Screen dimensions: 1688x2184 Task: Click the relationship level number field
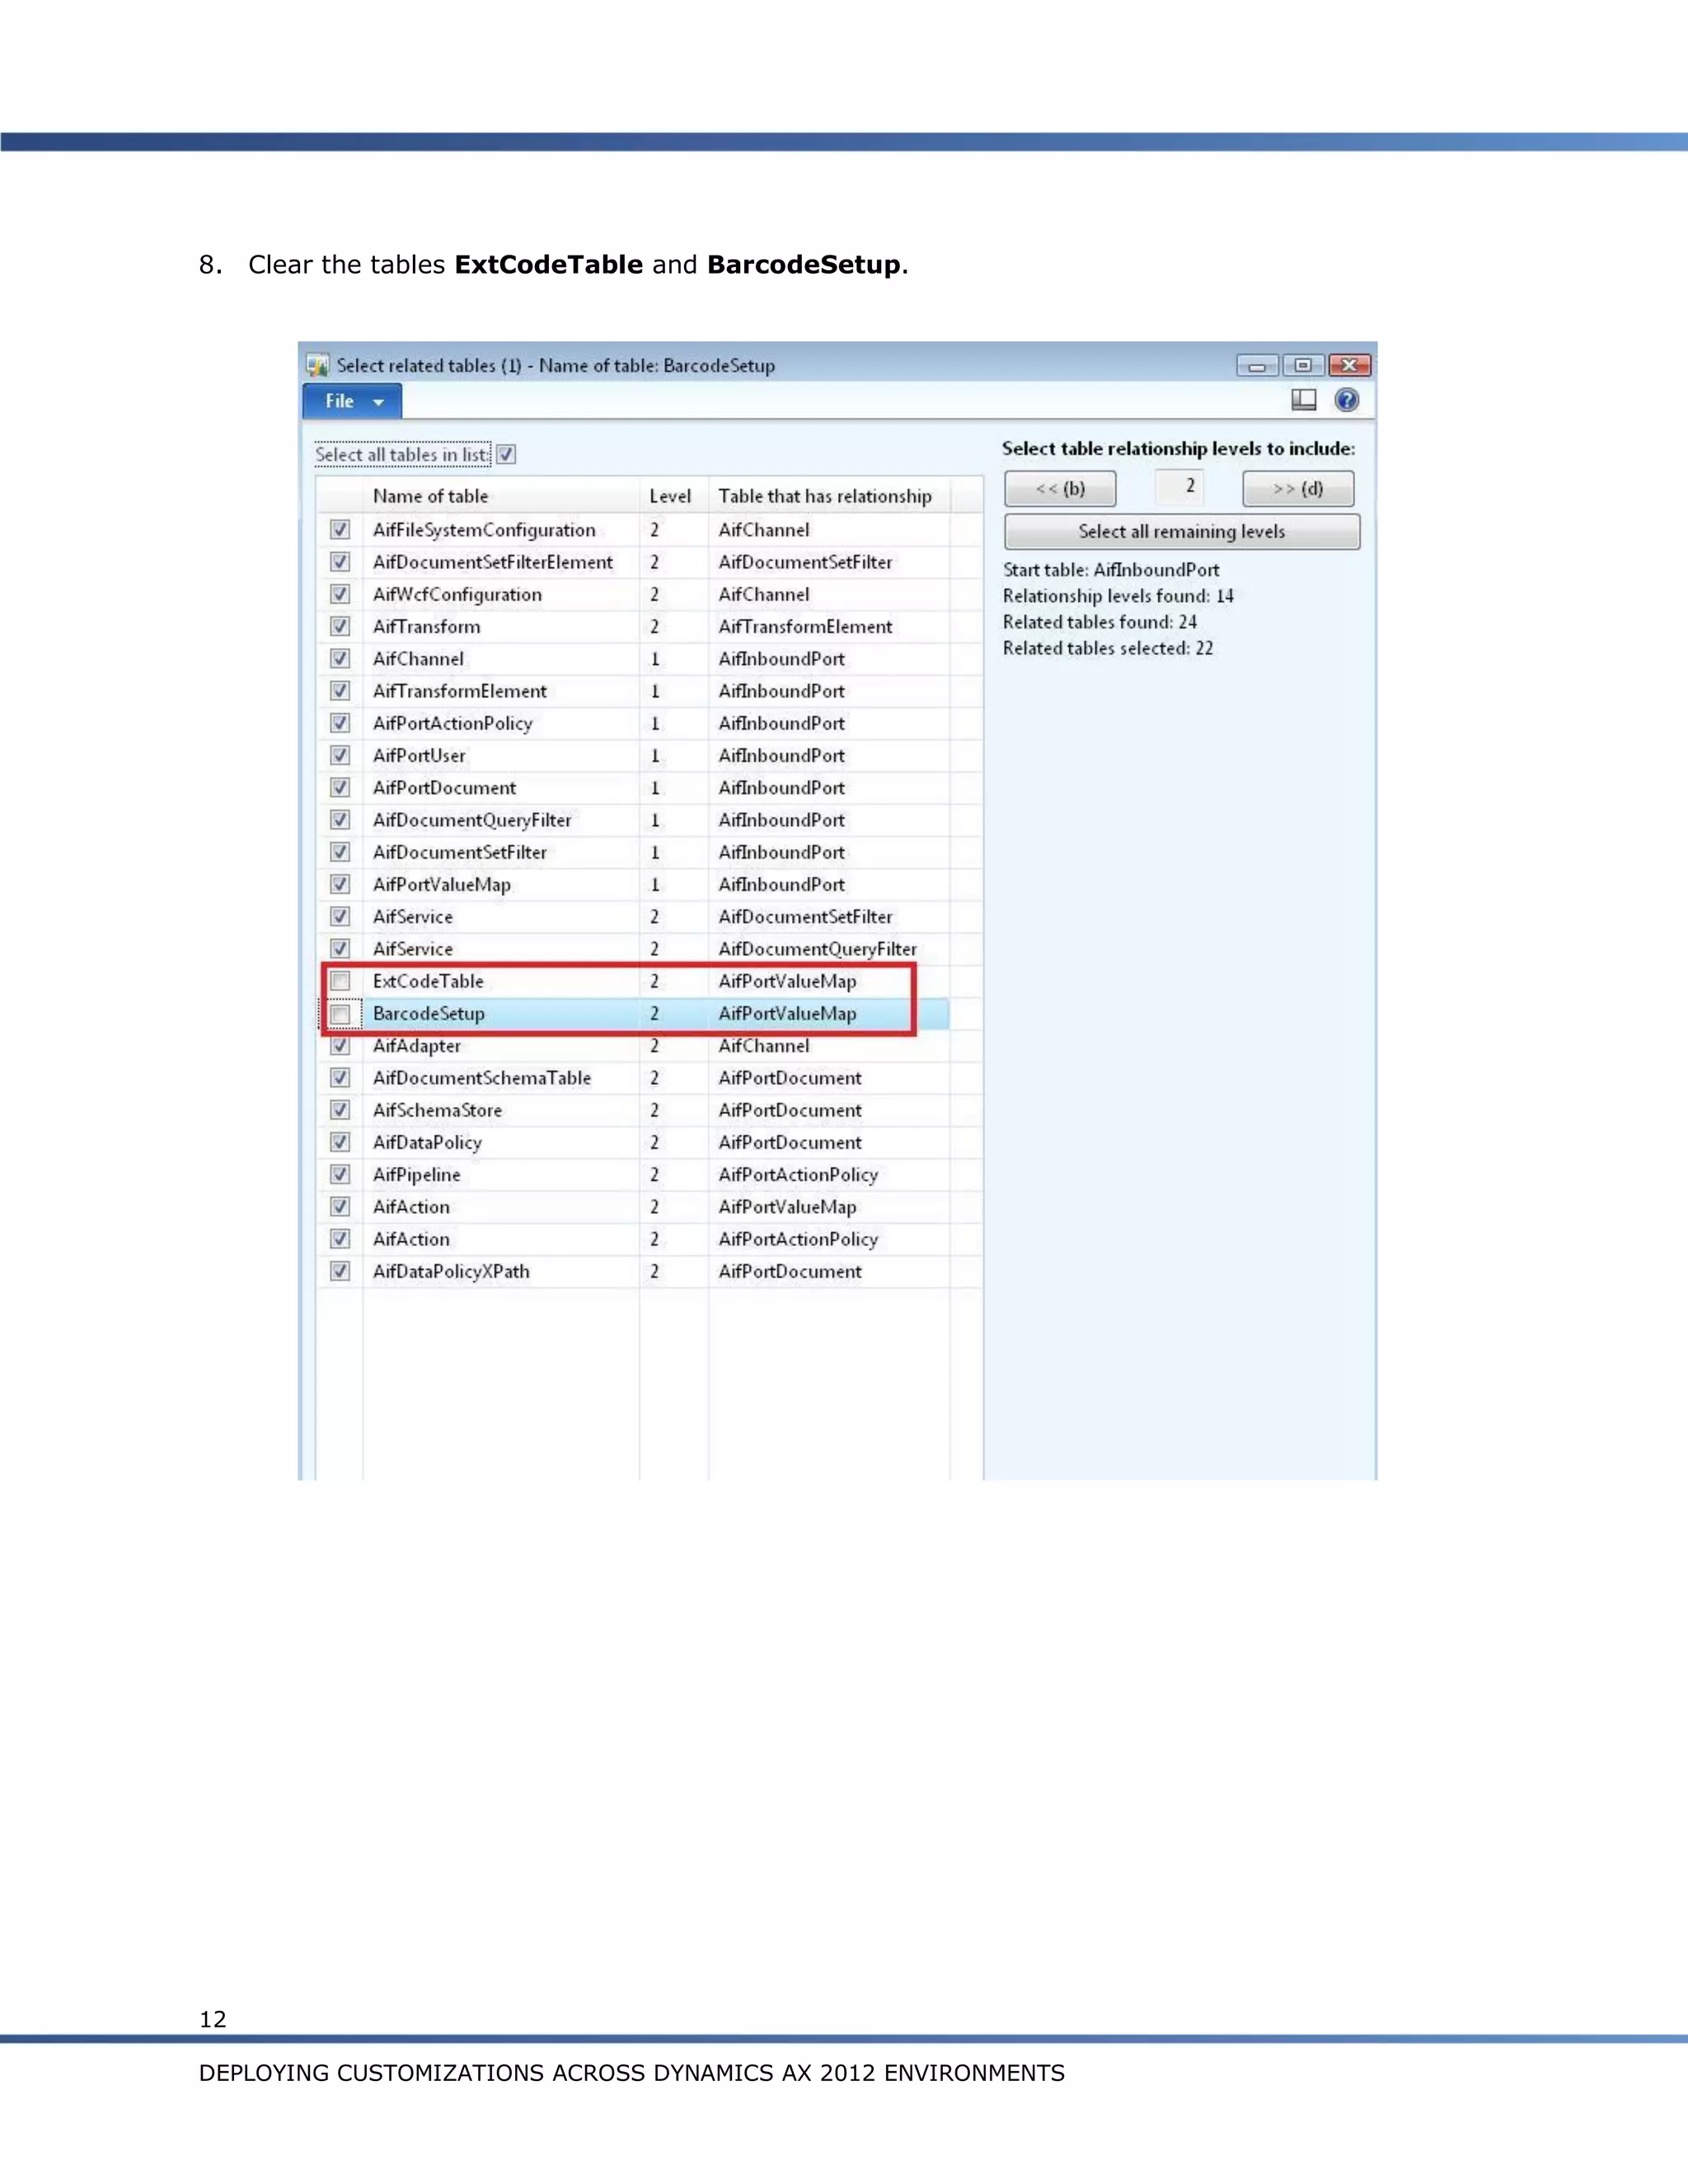(1179, 487)
